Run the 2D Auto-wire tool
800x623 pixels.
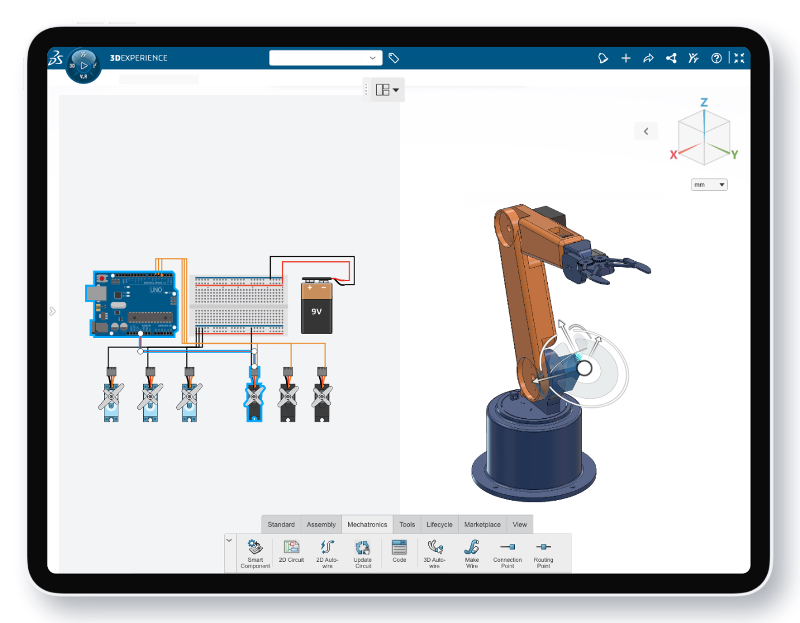pyautogui.click(x=327, y=553)
